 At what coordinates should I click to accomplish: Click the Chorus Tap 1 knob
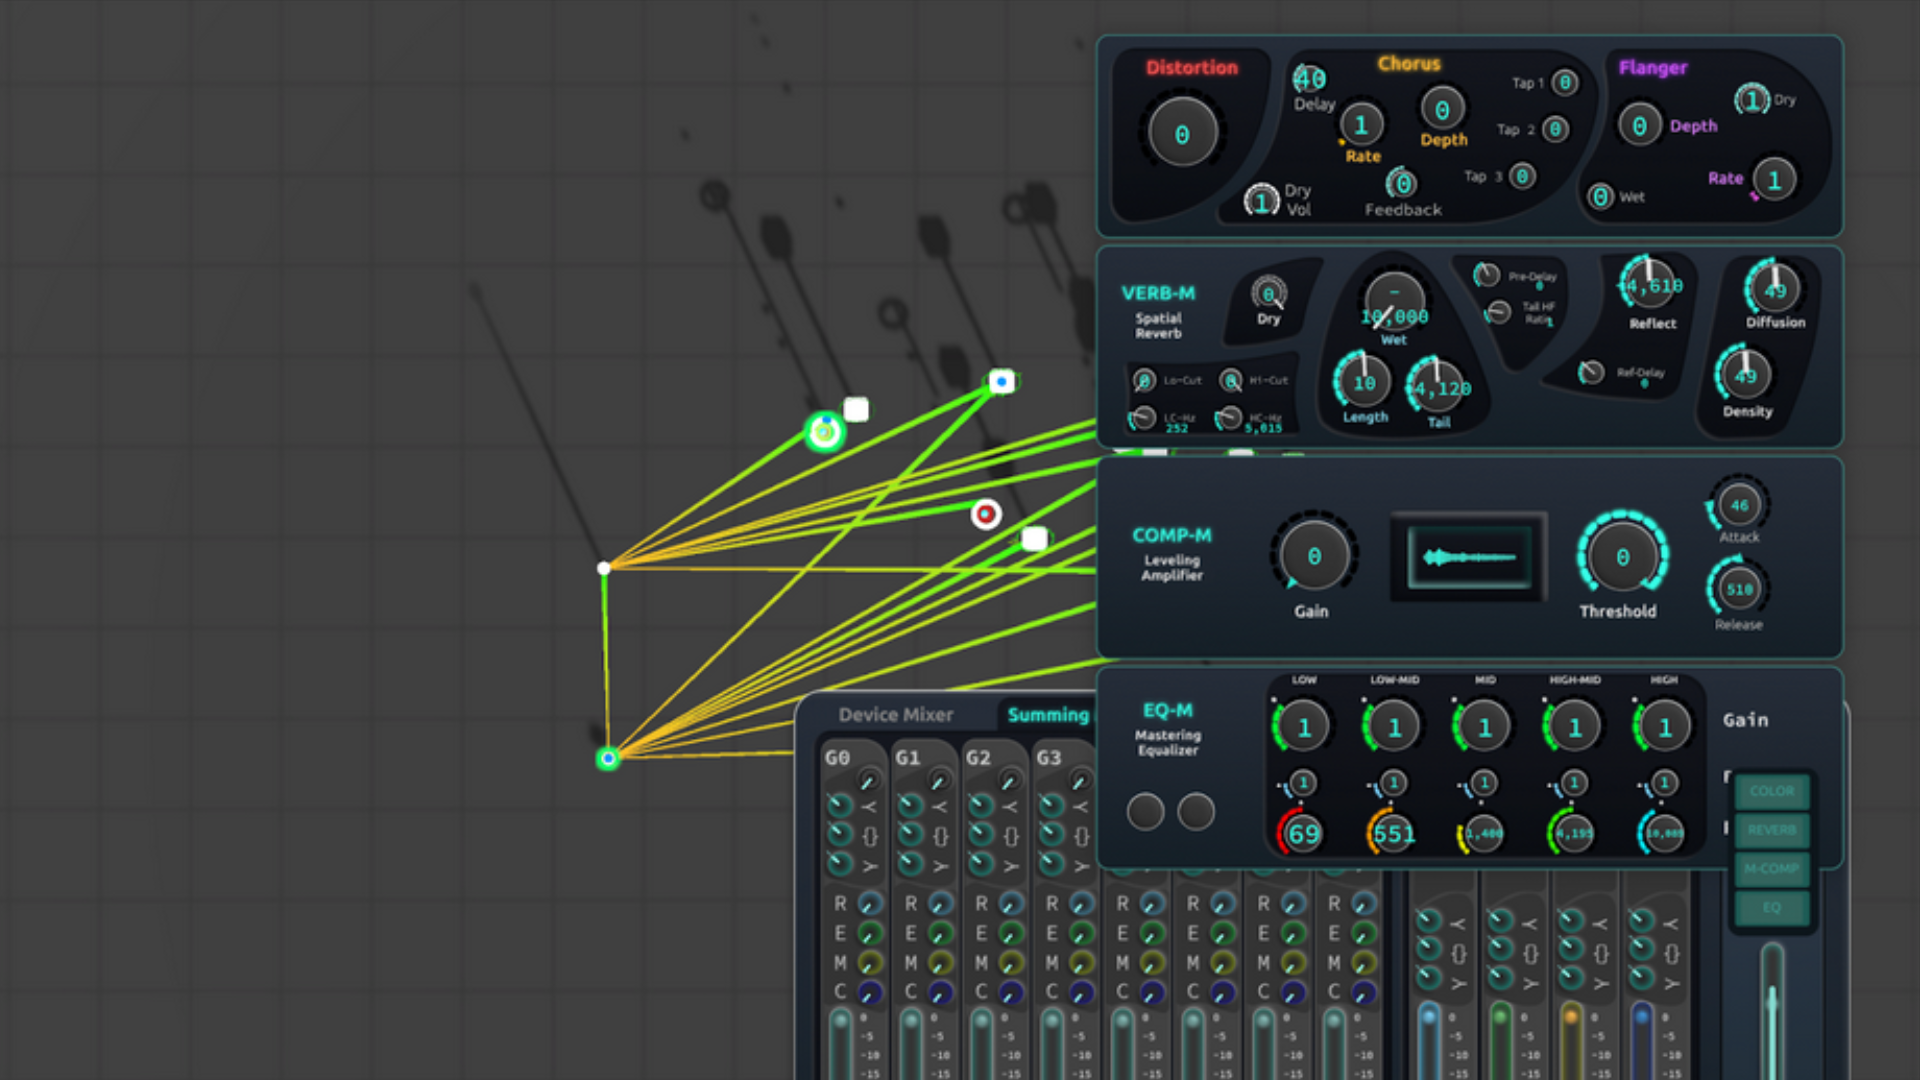click(x=1565, y=83)
